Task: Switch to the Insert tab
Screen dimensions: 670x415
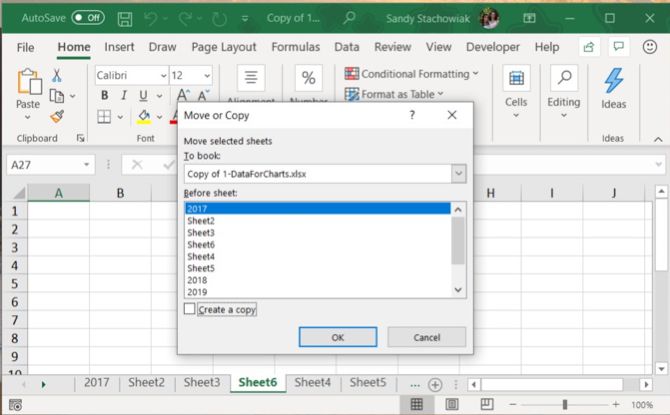Action: [x=119, y=47]
